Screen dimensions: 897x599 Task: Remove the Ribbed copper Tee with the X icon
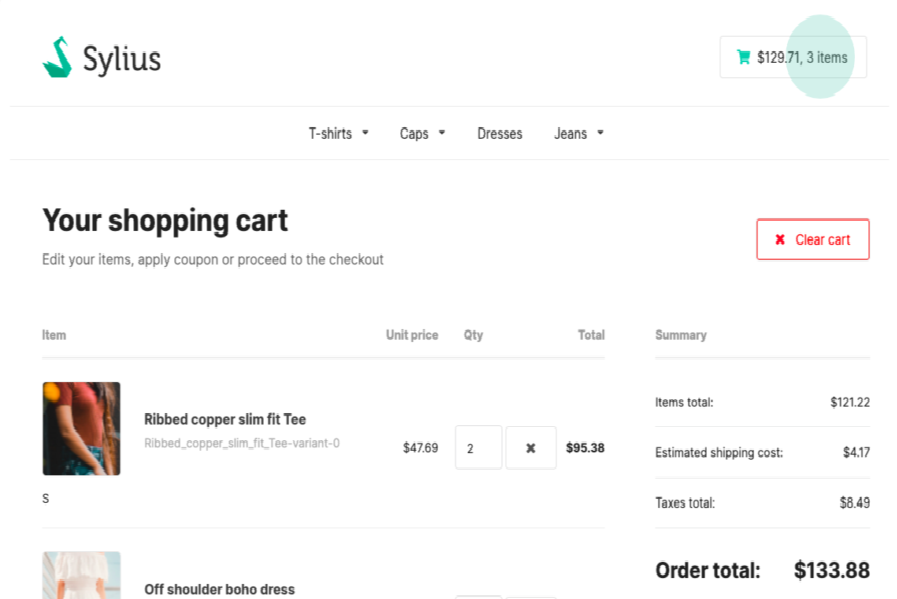pyautogui.click(x=530, y=447)
